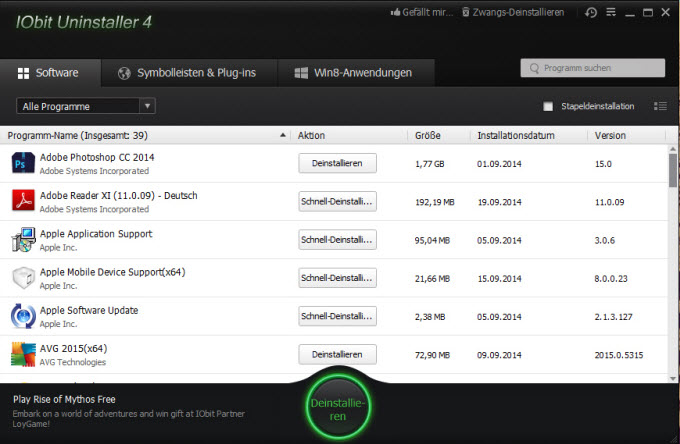Click Schnell-Deinstallieren for Apple Mobile Device Support
This screenshot has height=444, width=680.
click(337, 278)
